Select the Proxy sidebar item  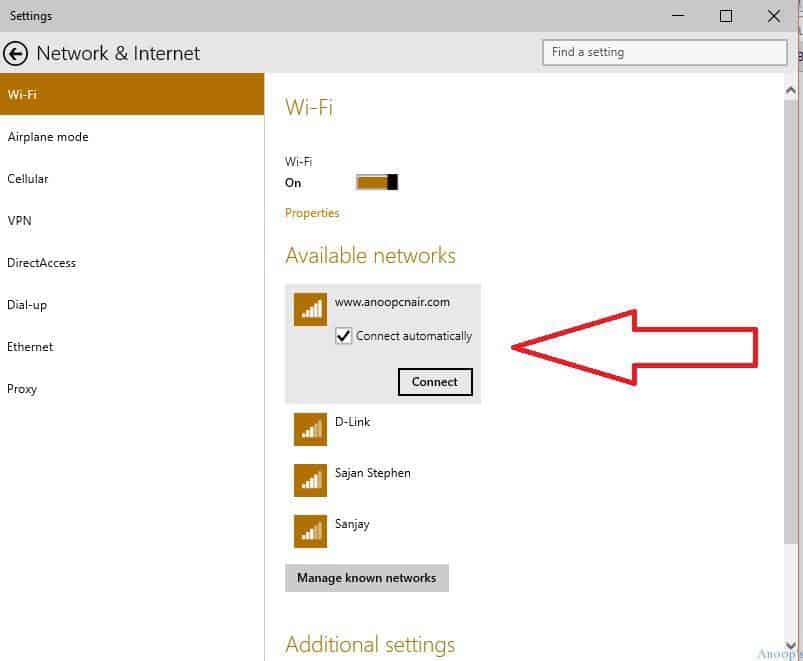click(22, 389)
